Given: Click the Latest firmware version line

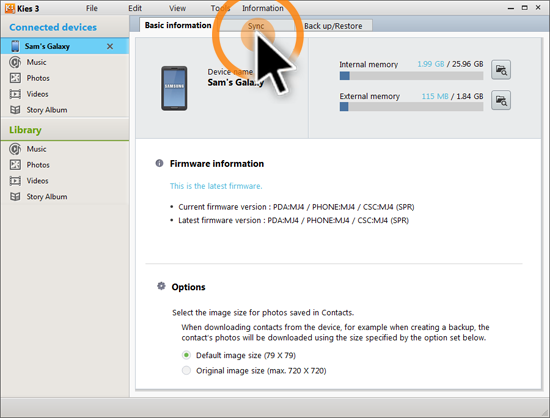Looking at the screenshot, I should (293, 220).
